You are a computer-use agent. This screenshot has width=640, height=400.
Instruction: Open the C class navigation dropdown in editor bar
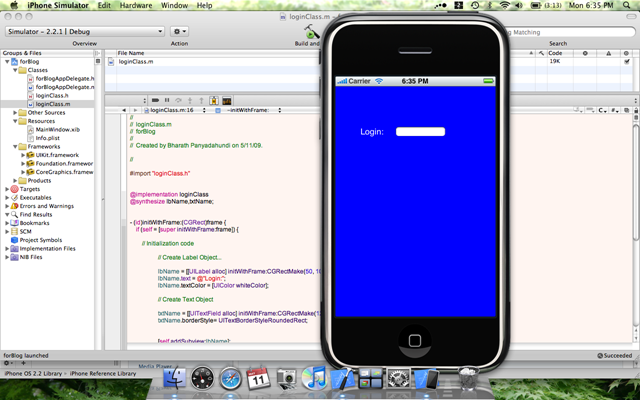click(x=602, y=110)
